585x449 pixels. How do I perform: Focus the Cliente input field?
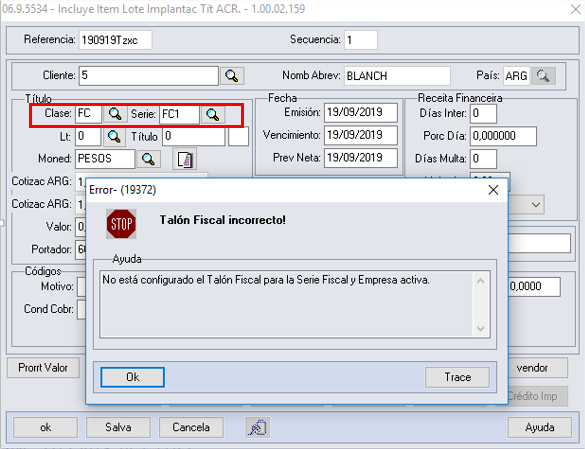click(148, 76)
